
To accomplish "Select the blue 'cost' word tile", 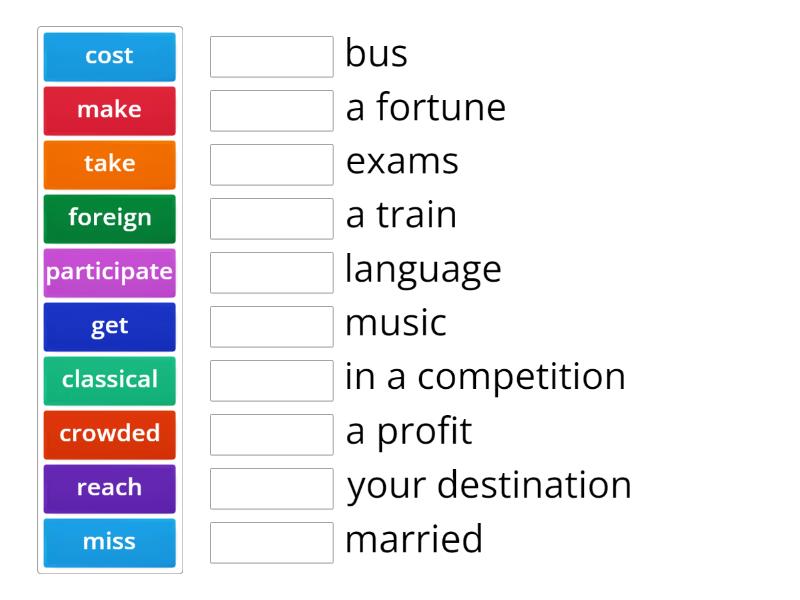I will [x=110, y=57].
